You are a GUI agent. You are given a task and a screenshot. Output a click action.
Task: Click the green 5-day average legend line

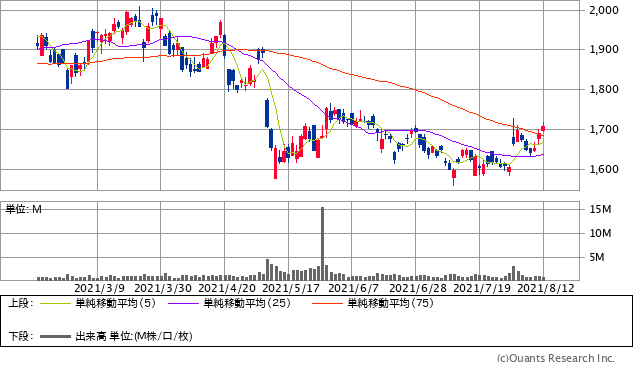[55, 304]
